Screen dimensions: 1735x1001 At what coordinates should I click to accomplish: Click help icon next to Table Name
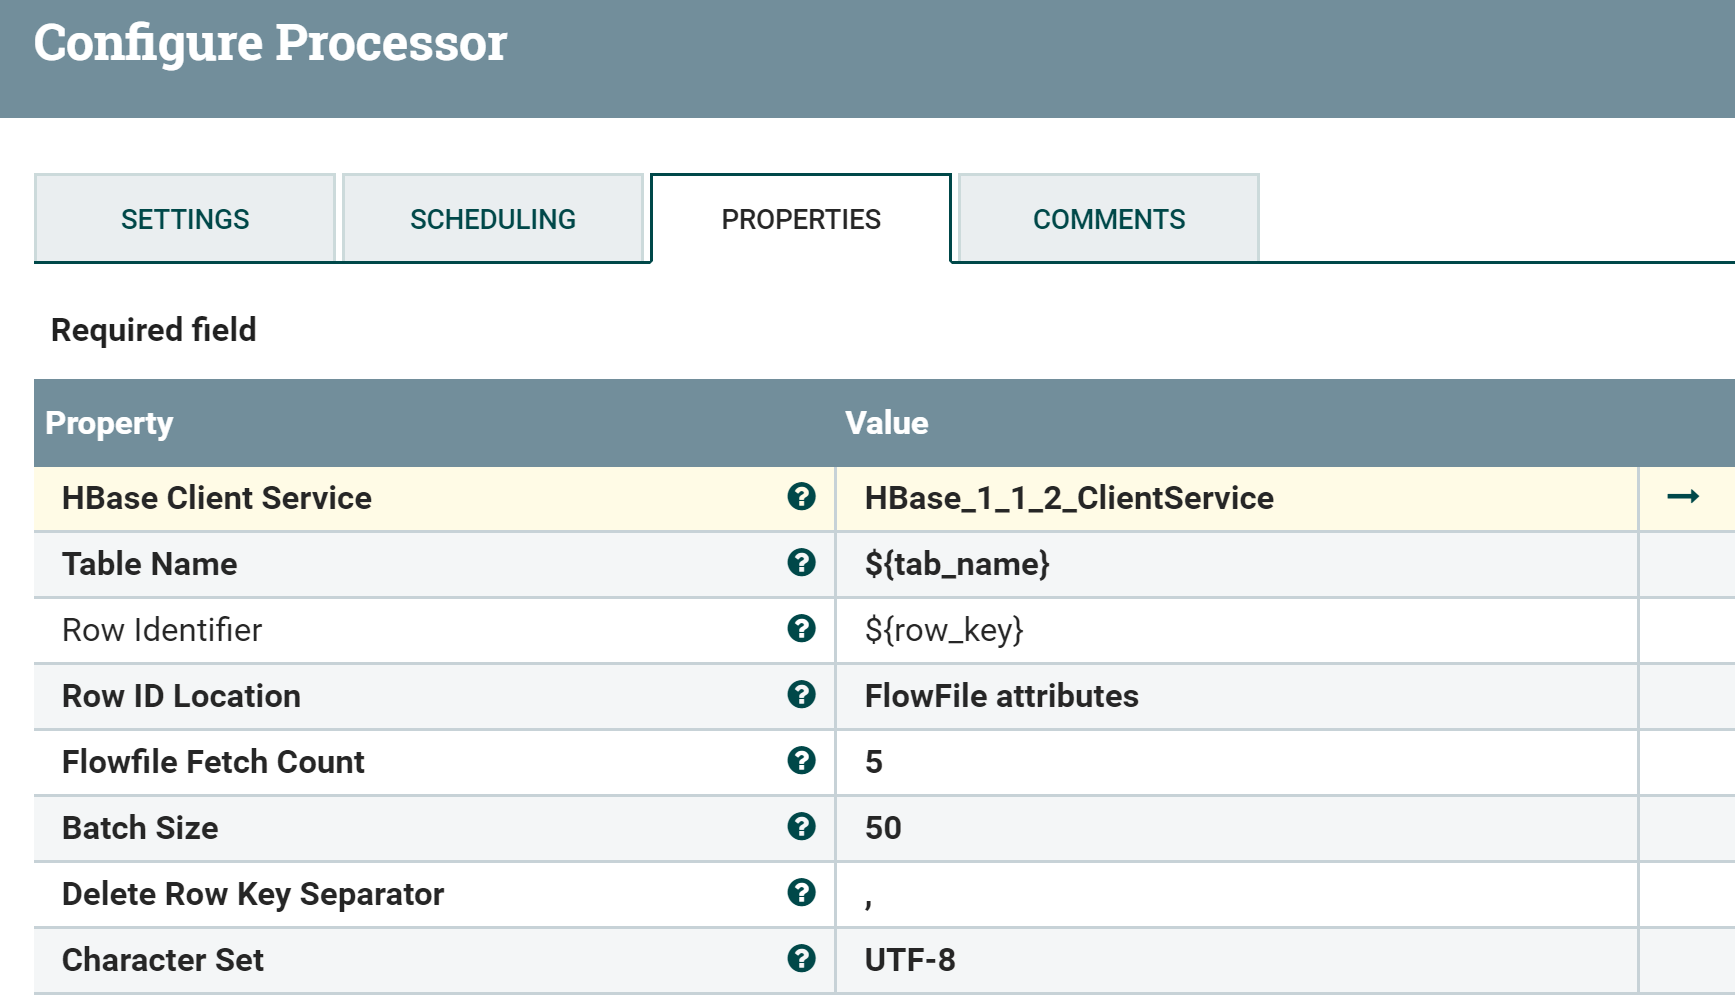click(801, 563)
